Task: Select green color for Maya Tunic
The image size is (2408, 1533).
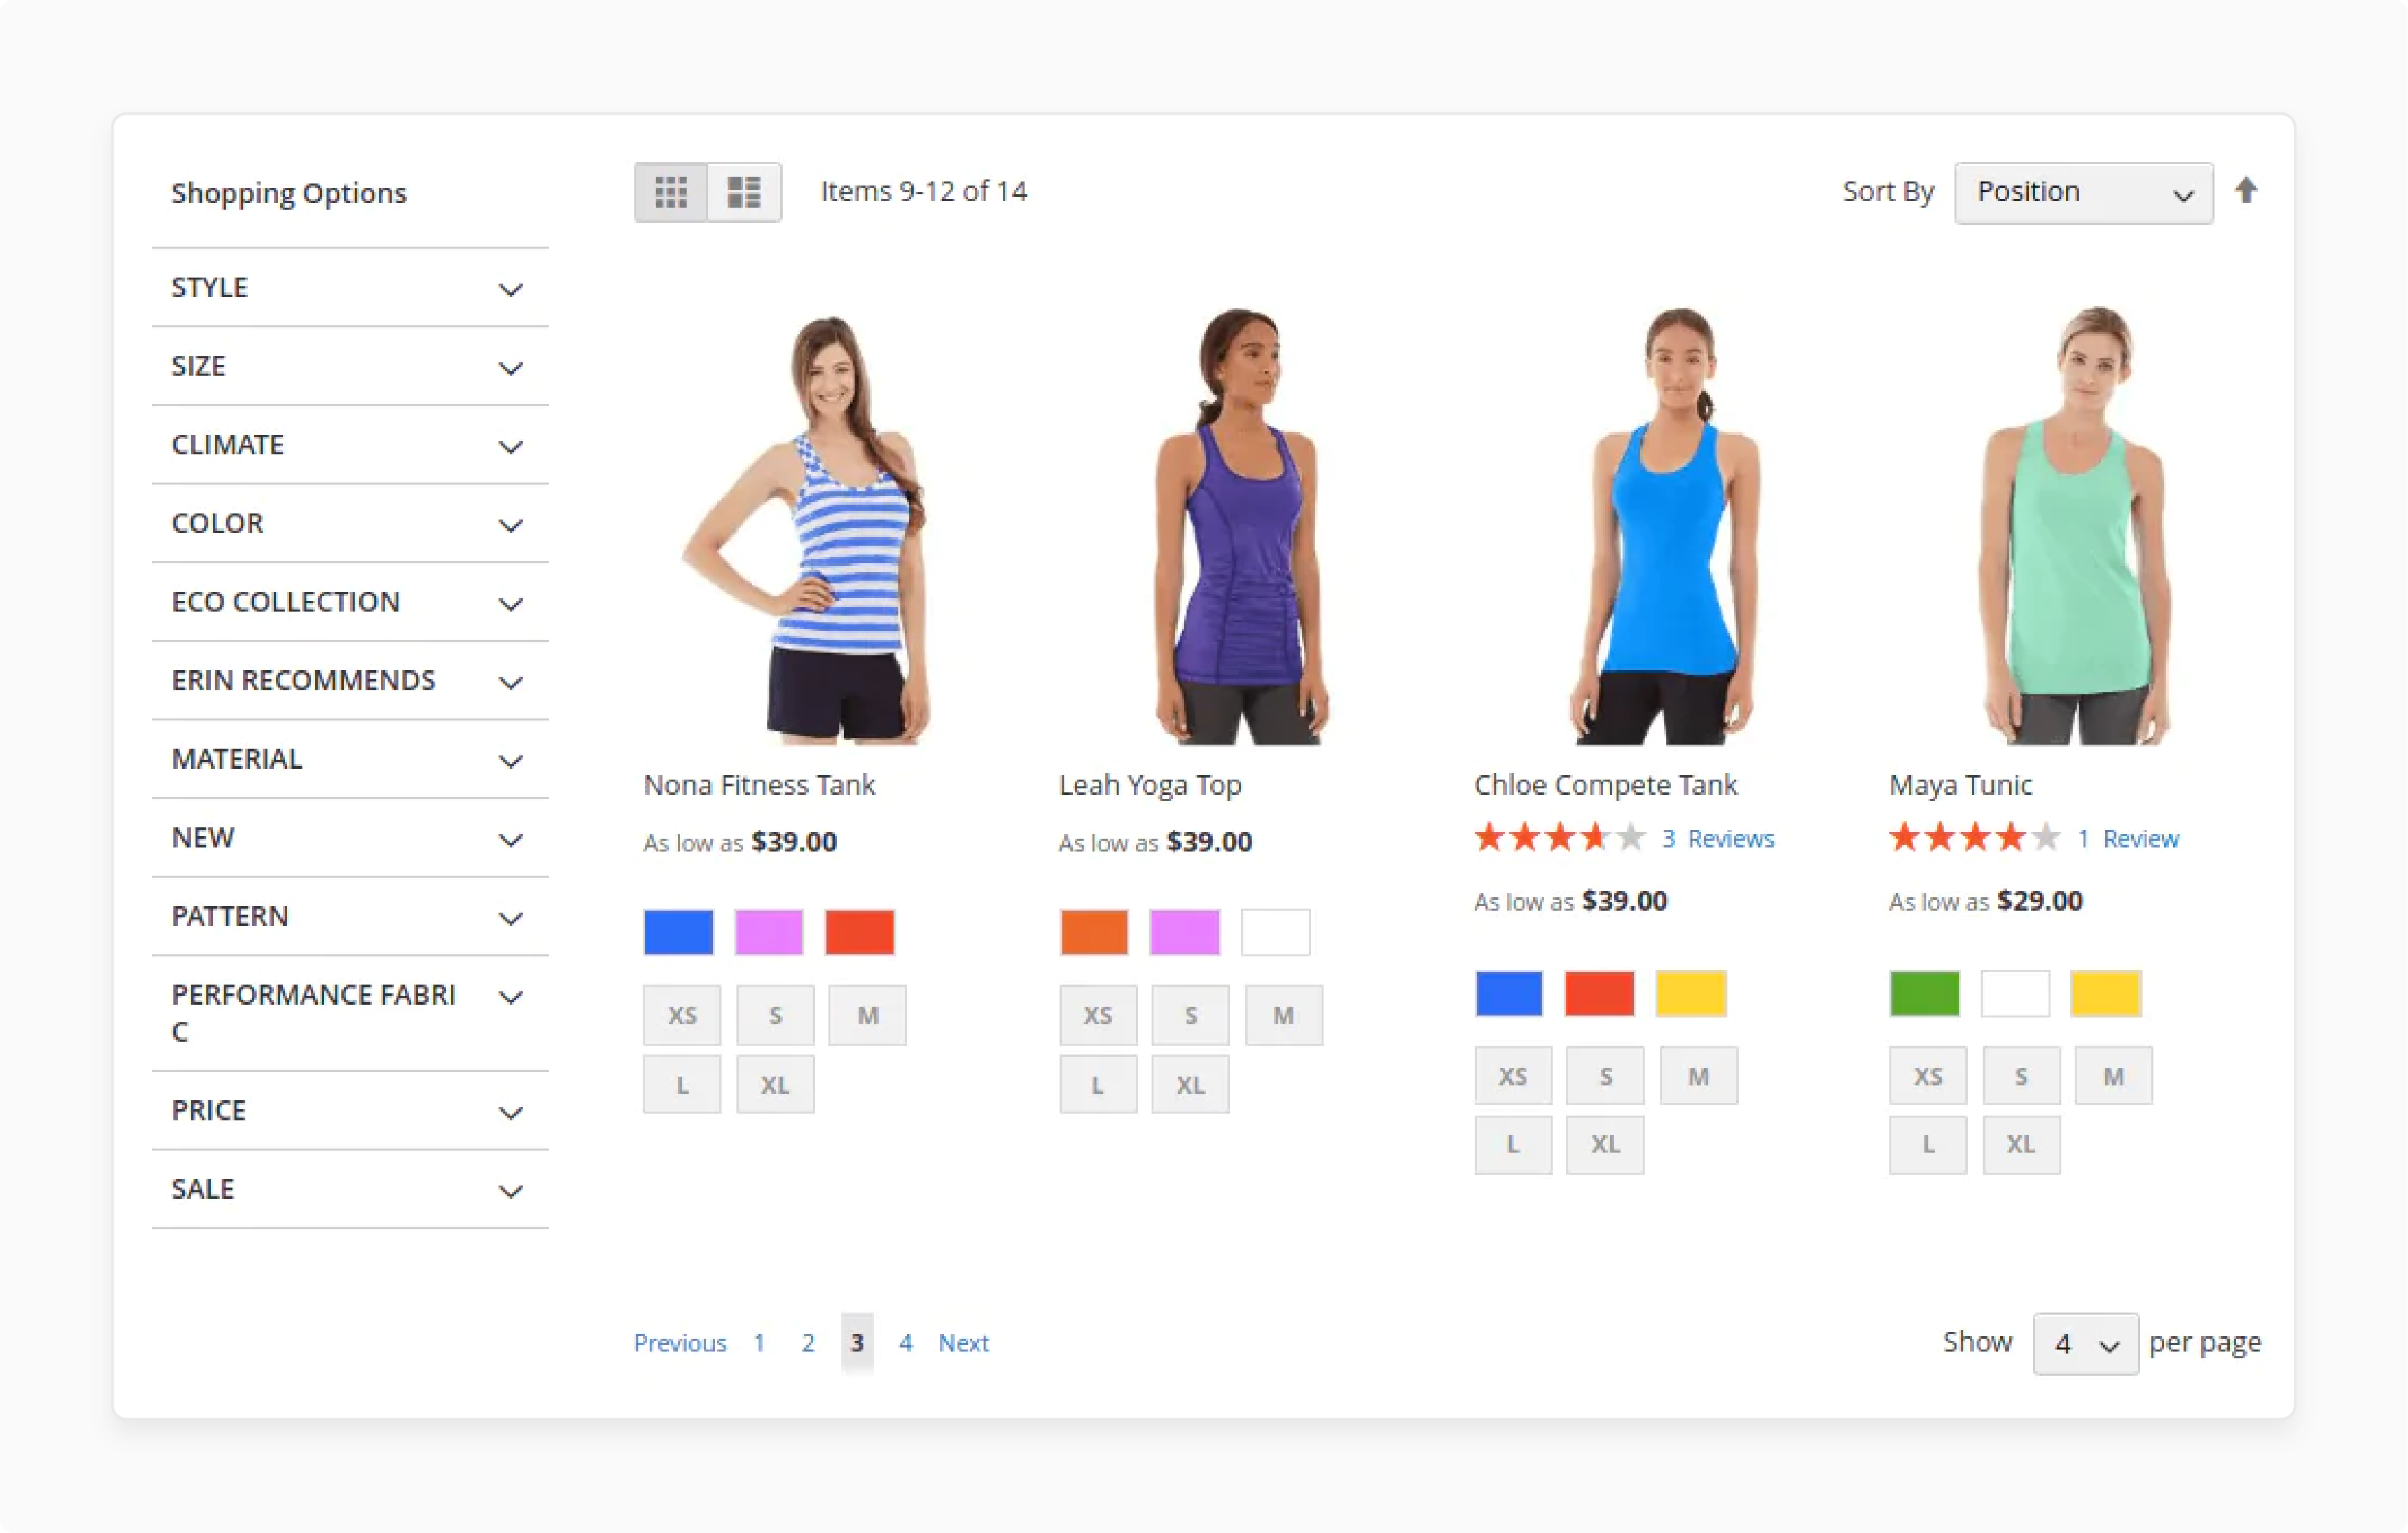Action: click(1925, 993)
